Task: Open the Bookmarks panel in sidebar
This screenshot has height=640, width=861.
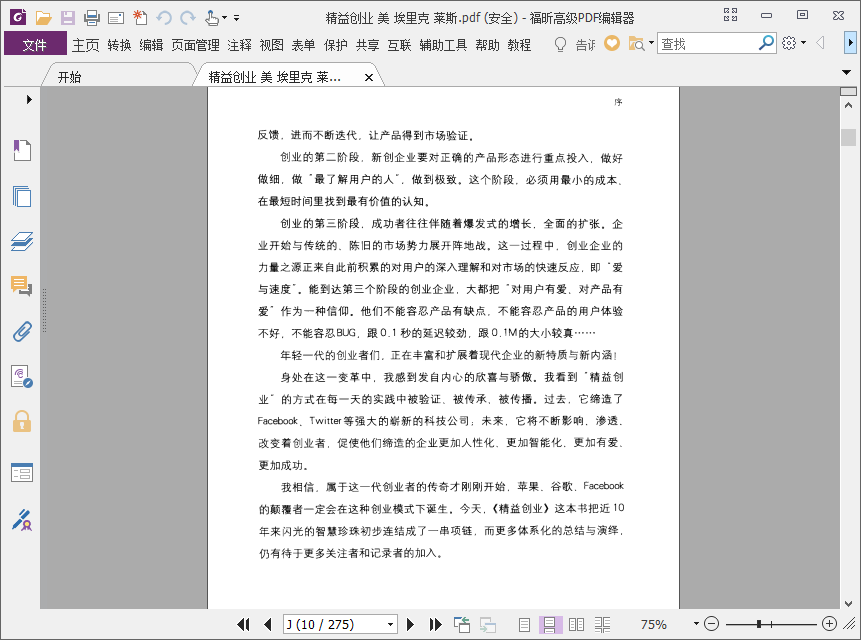Action: pos(22,150)
